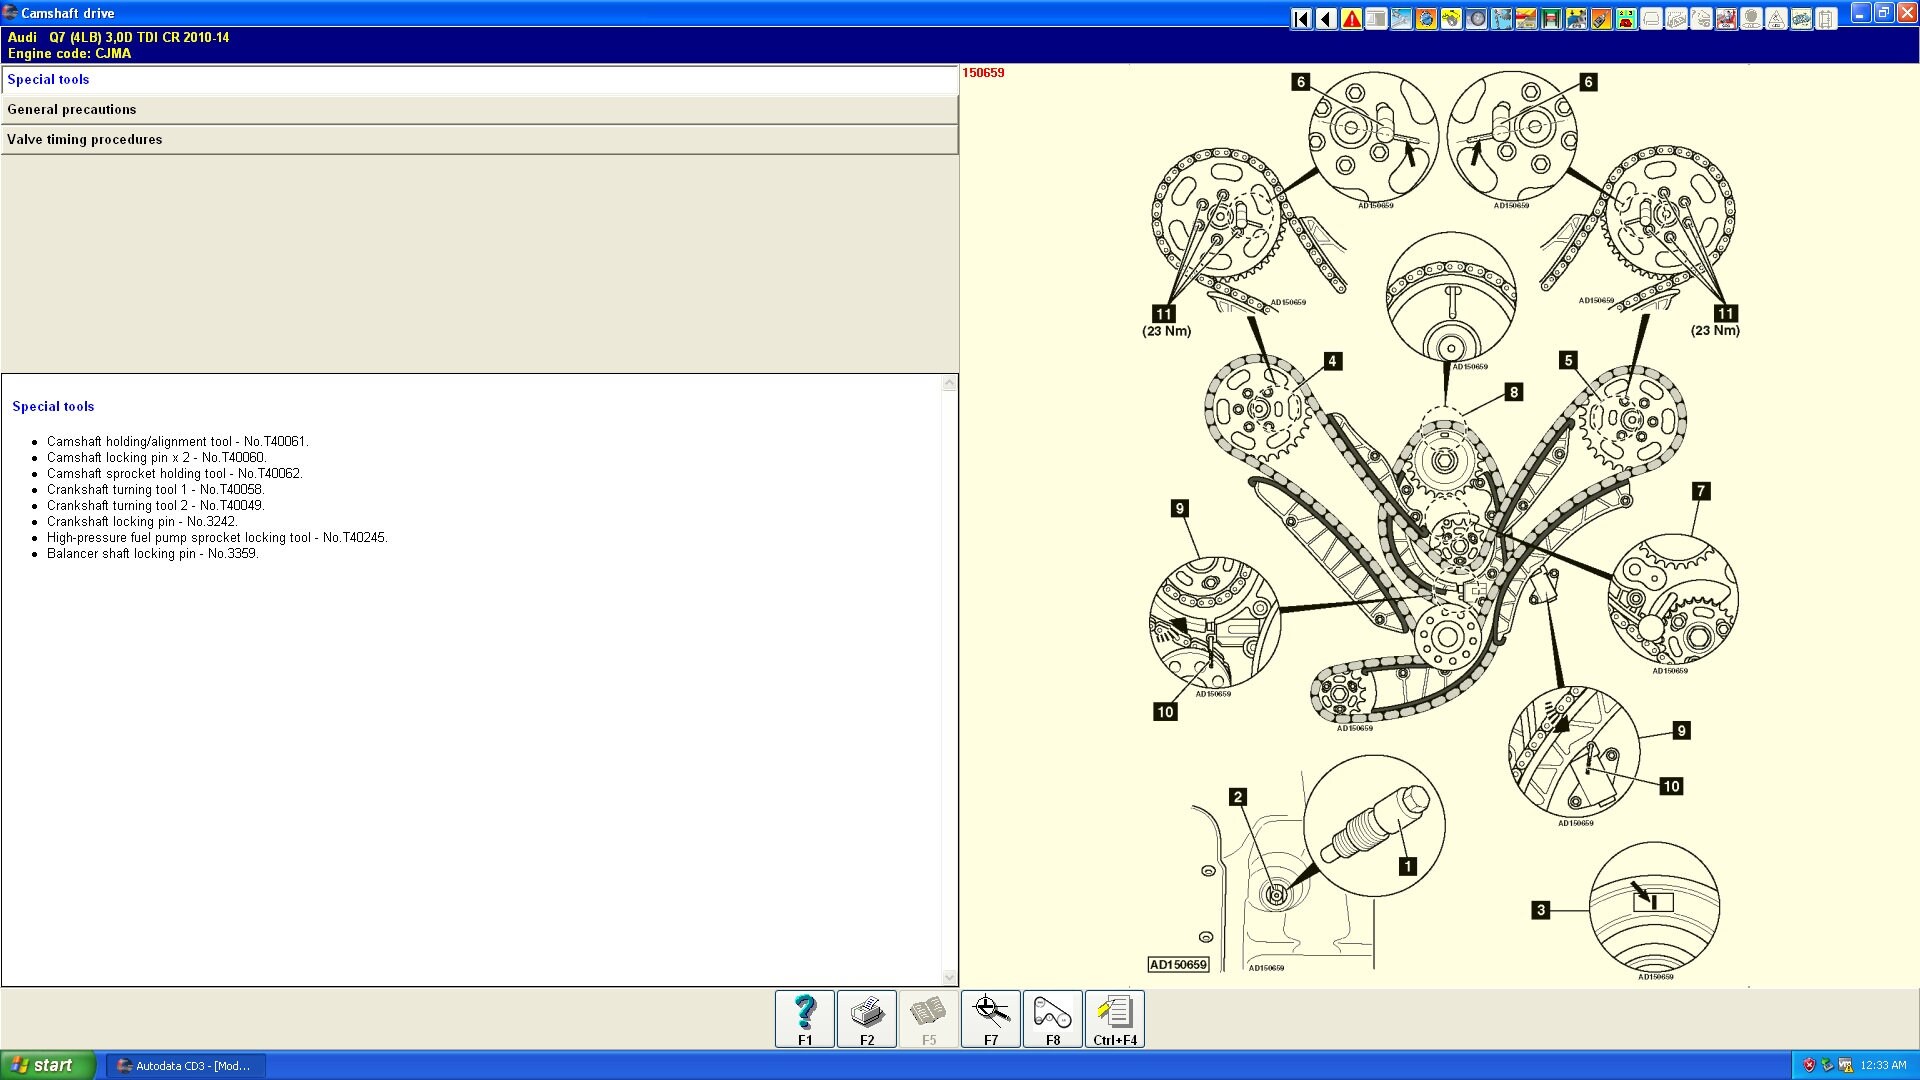The image size is (1920, 1080).
Task: Open the F8 drive belt diagram viewer
Action: click(1052, 1018)
